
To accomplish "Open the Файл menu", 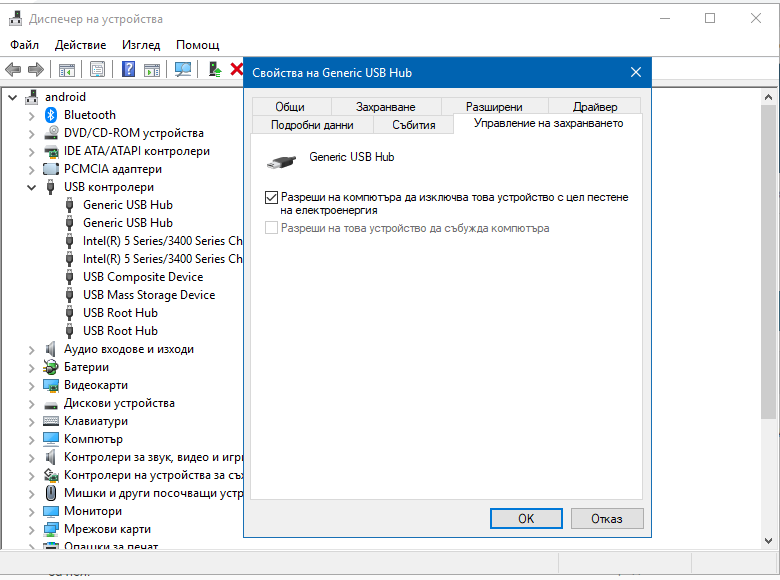I will [24, 45].
